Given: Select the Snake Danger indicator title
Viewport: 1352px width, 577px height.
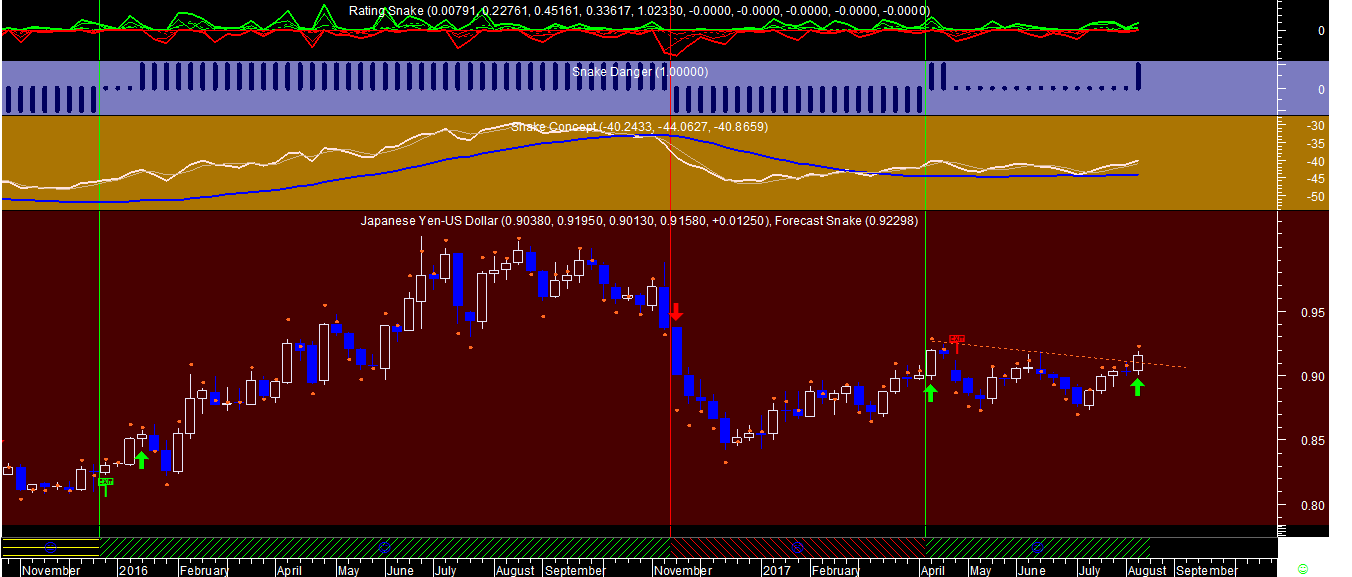Looking at the screenshot, I should click(640, 72).
